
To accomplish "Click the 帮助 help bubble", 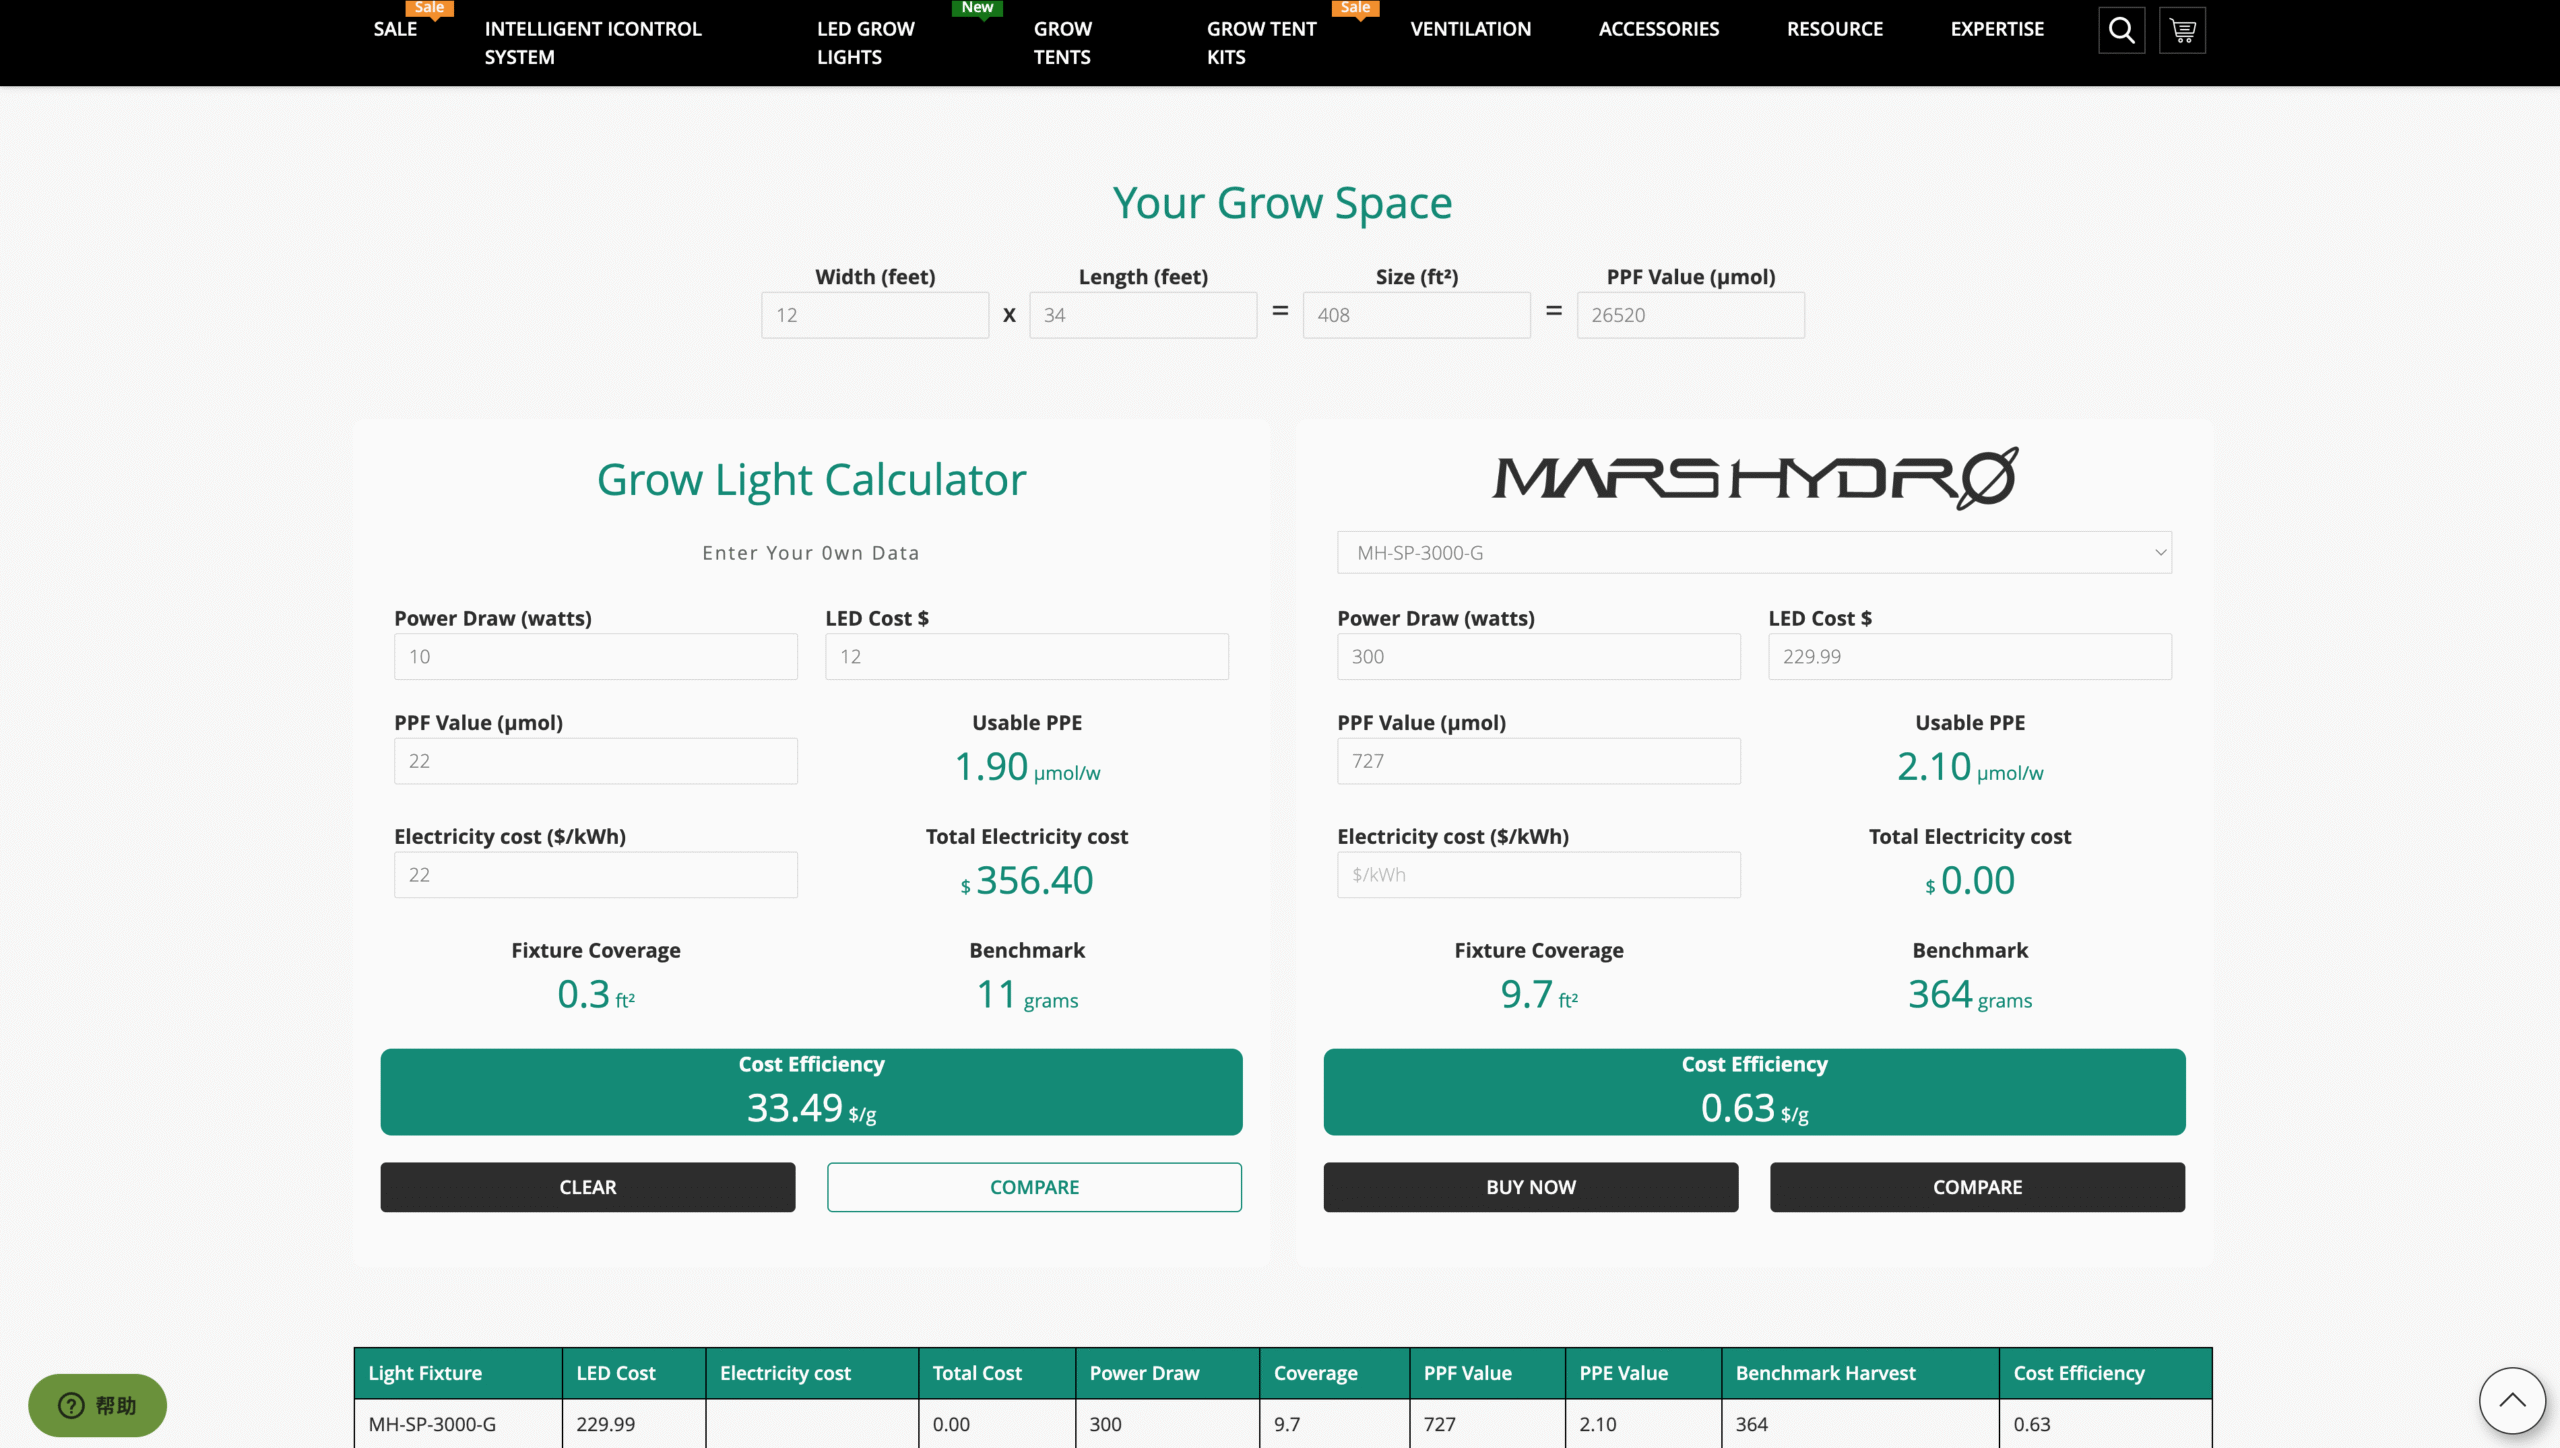I will [96, 1404].
